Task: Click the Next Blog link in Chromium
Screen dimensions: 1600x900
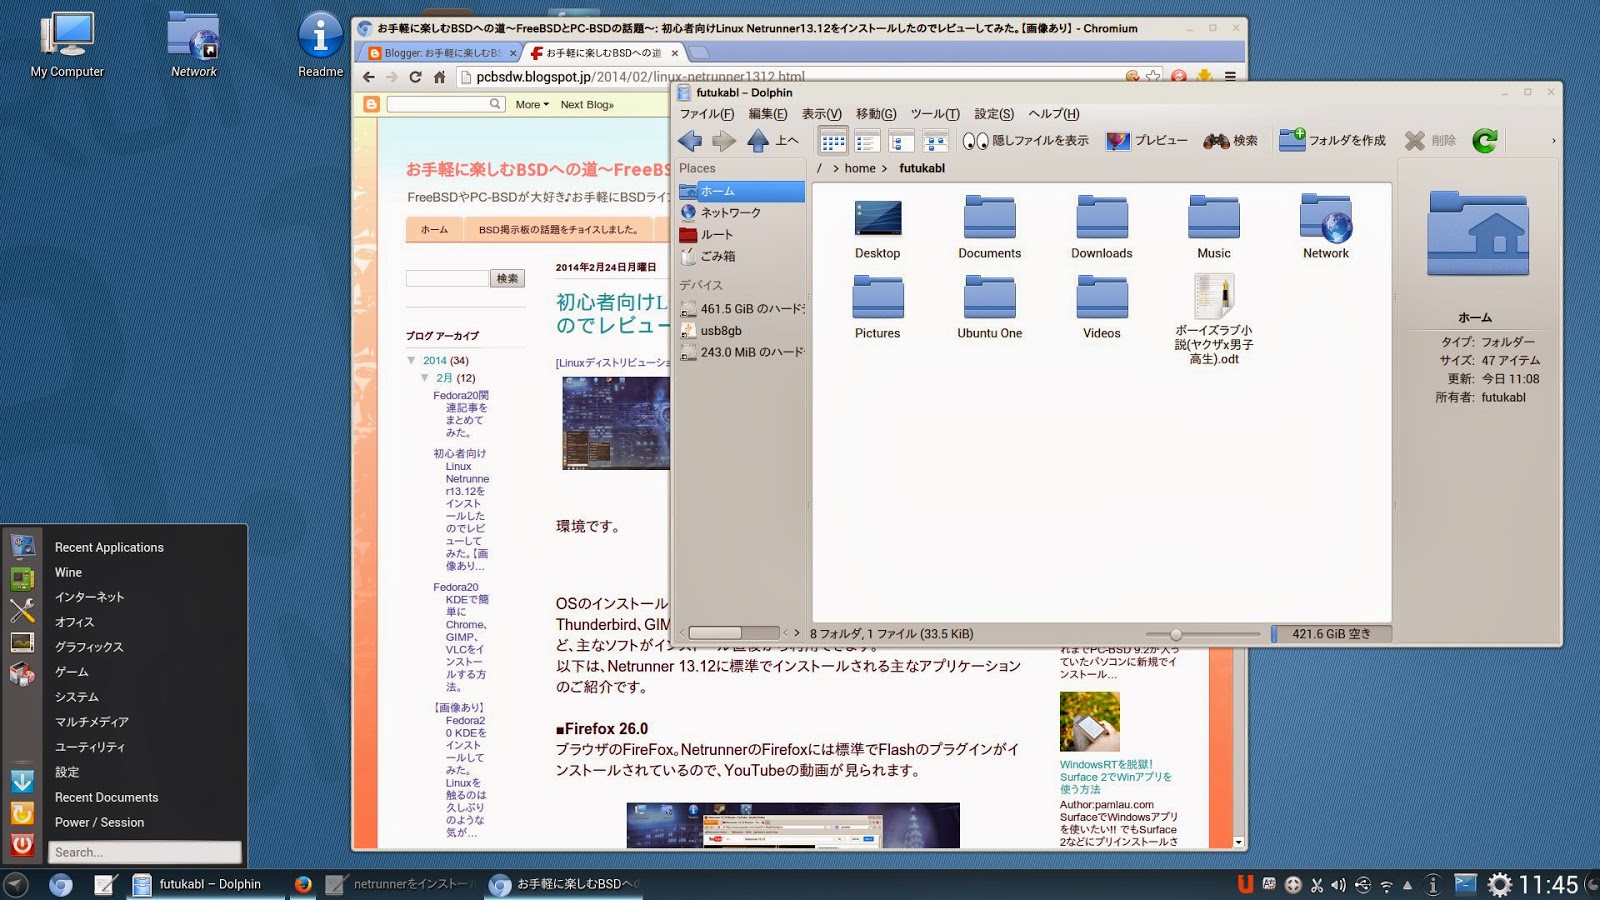Action: (x=587, y=104)
